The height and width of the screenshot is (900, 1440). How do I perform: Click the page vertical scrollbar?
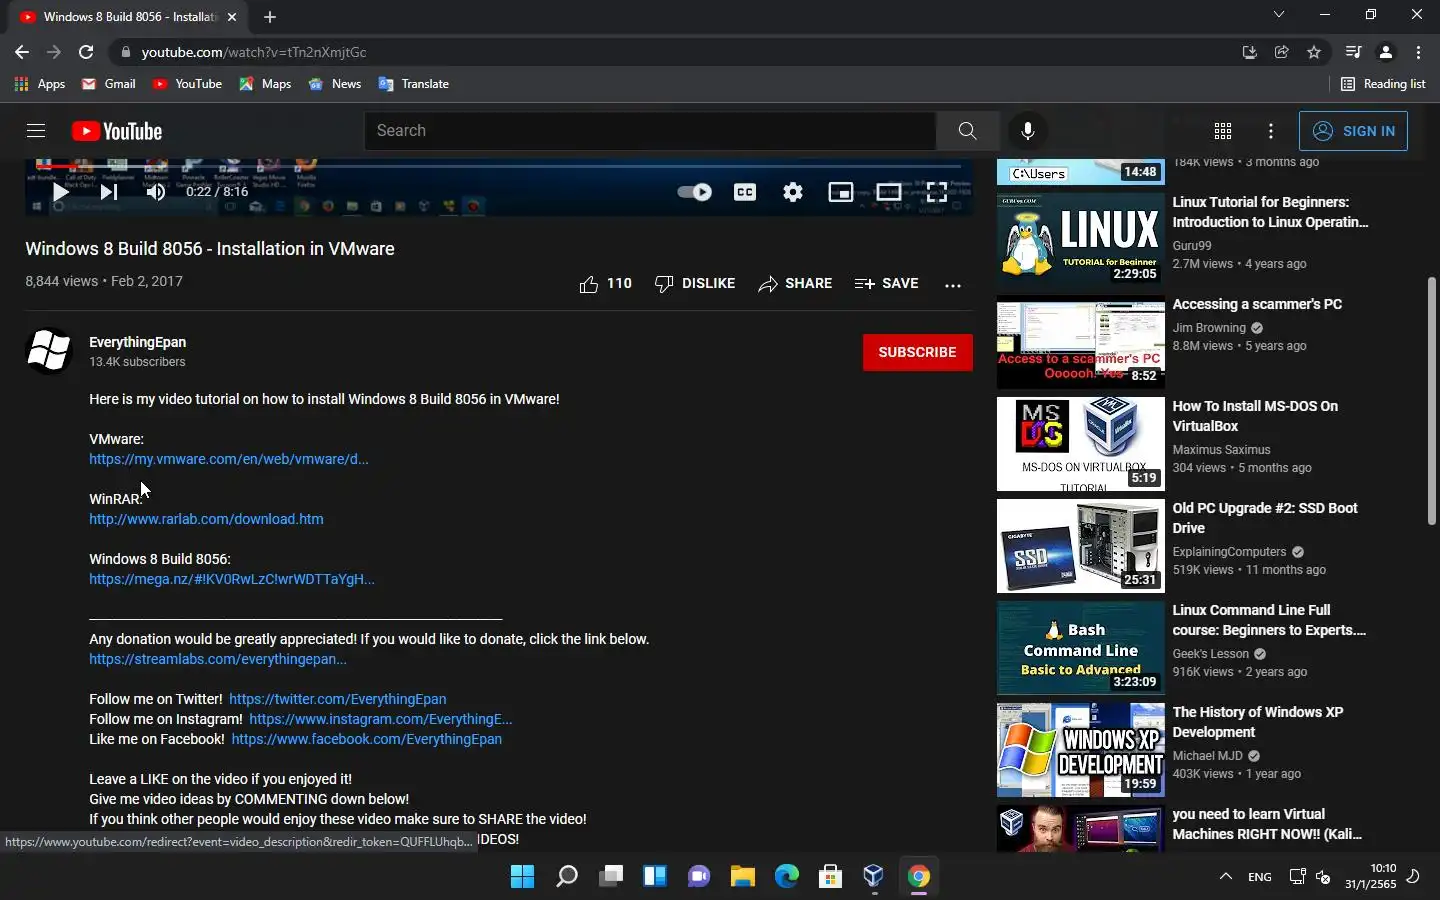pyautogui.click(x=1432, y=400)
